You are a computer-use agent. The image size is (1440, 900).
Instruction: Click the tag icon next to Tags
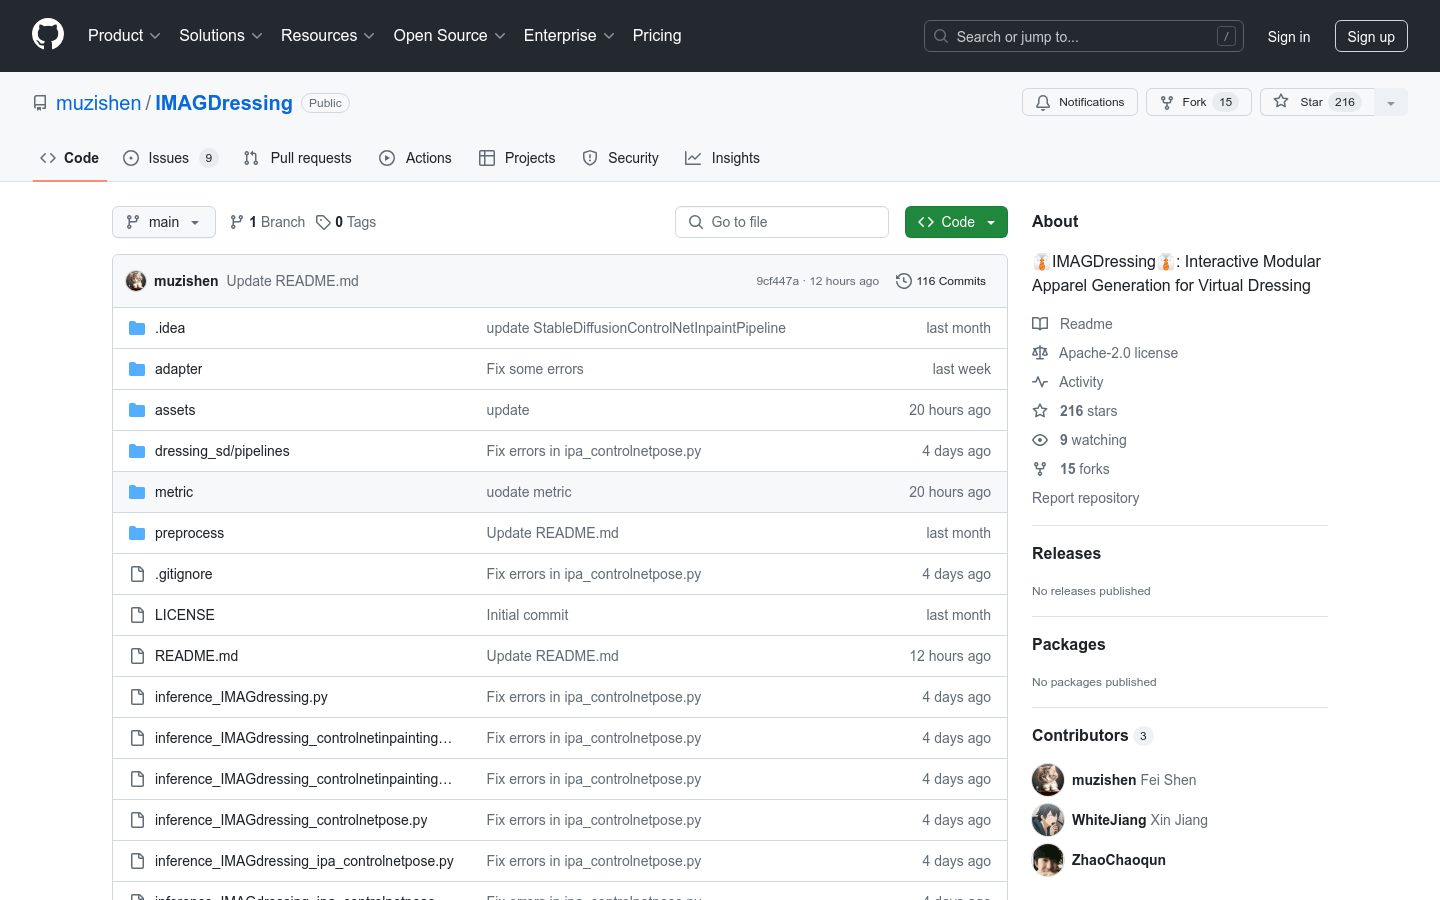(323, 222)
